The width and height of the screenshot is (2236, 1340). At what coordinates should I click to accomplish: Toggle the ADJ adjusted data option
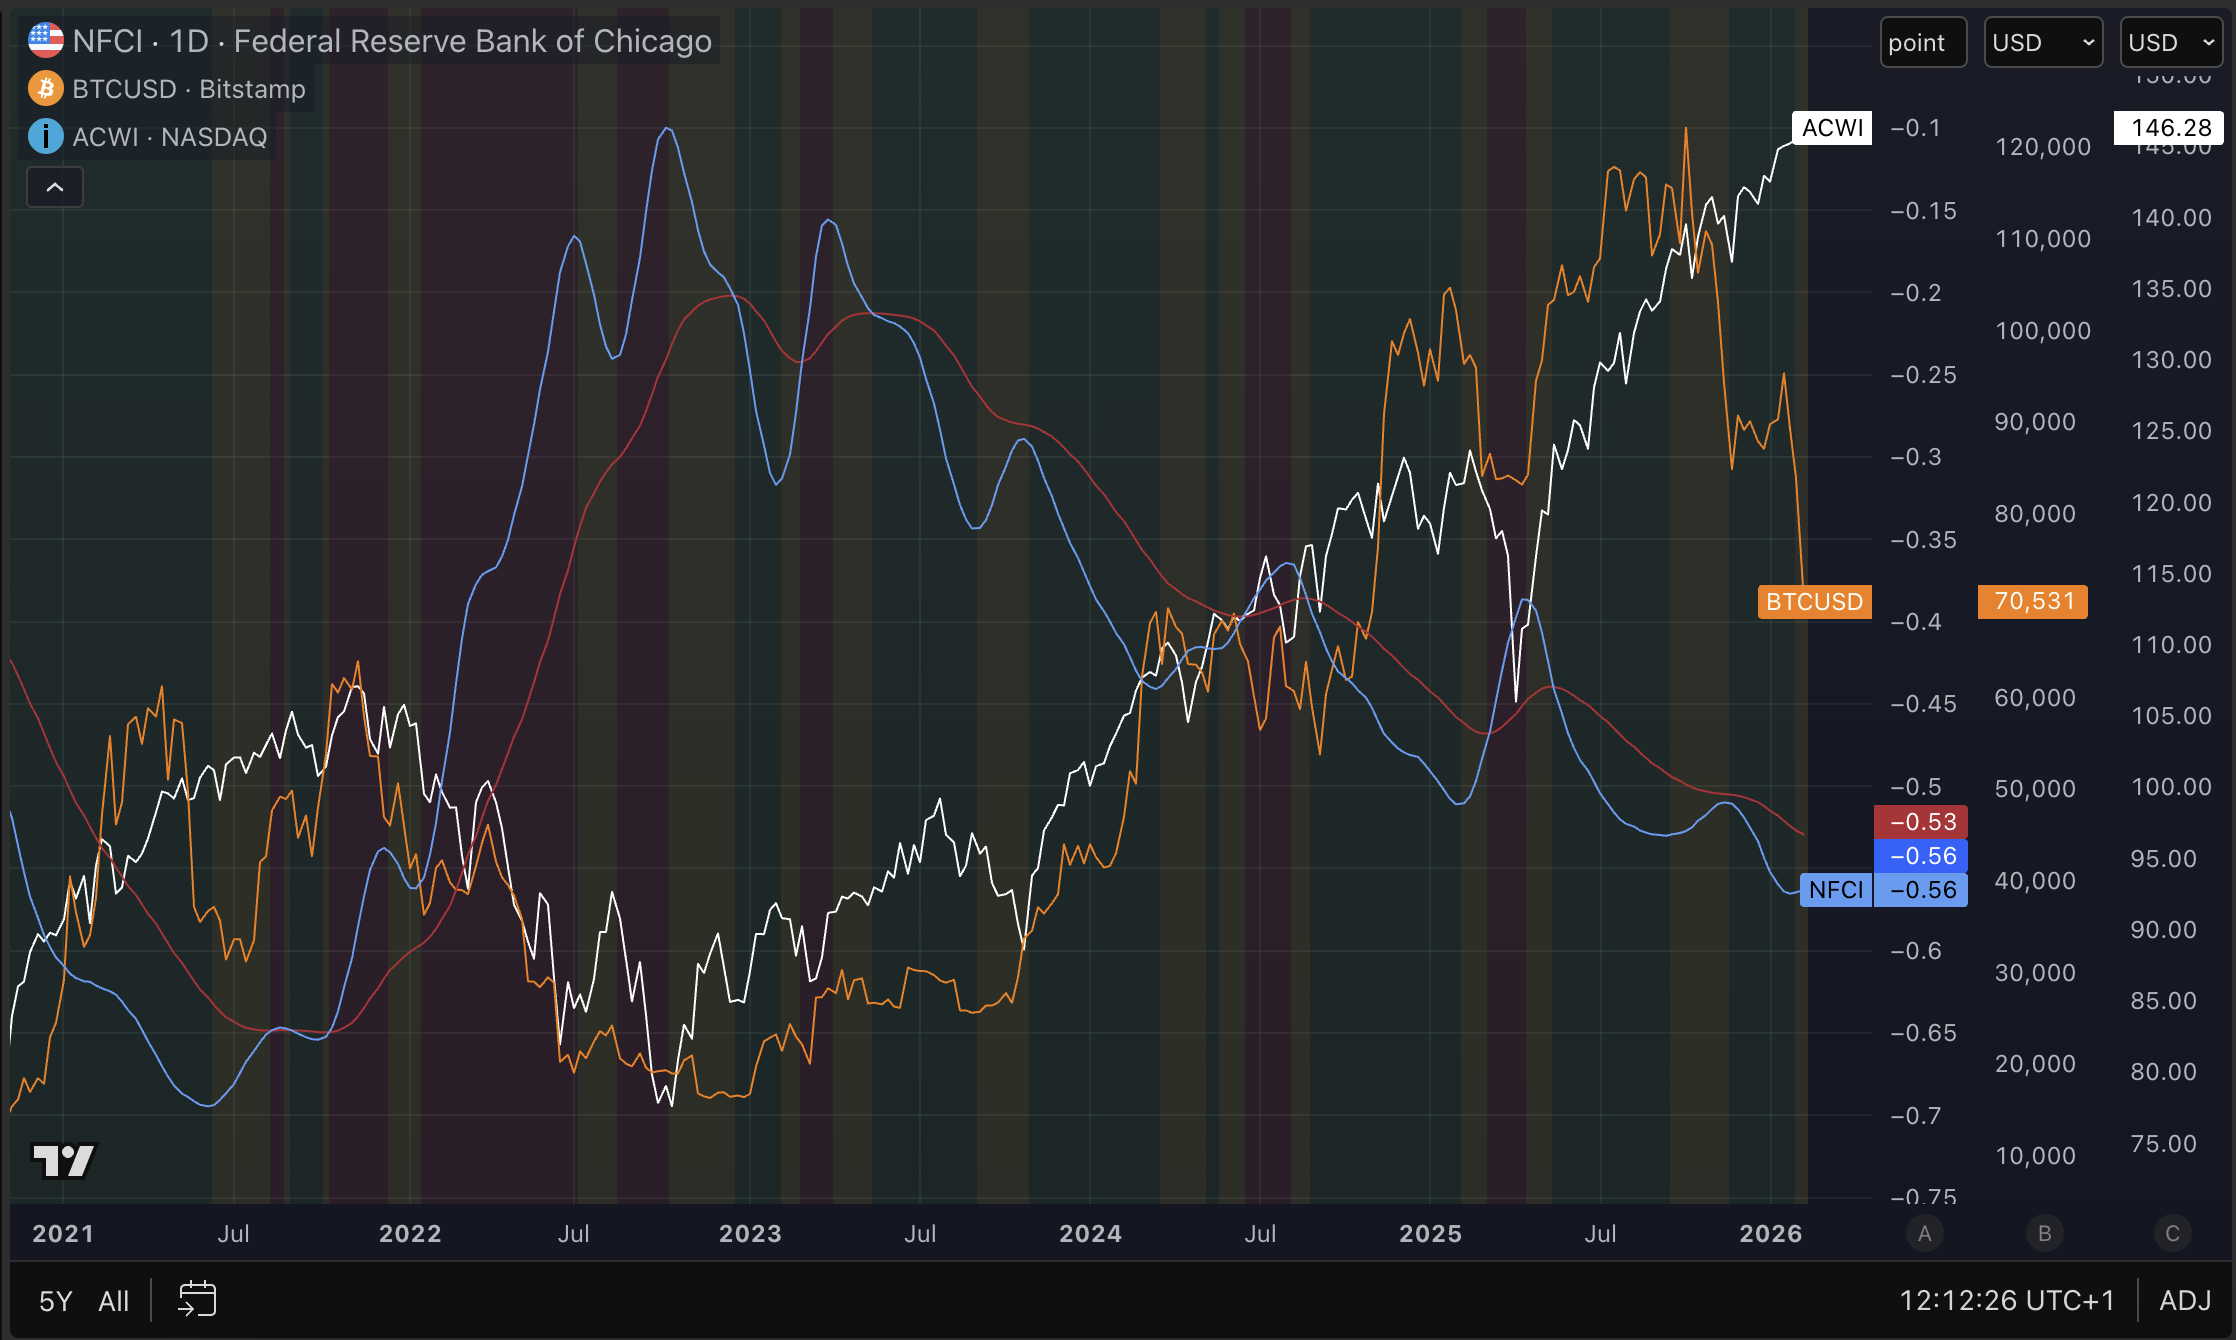(x=2185, y=1300)
